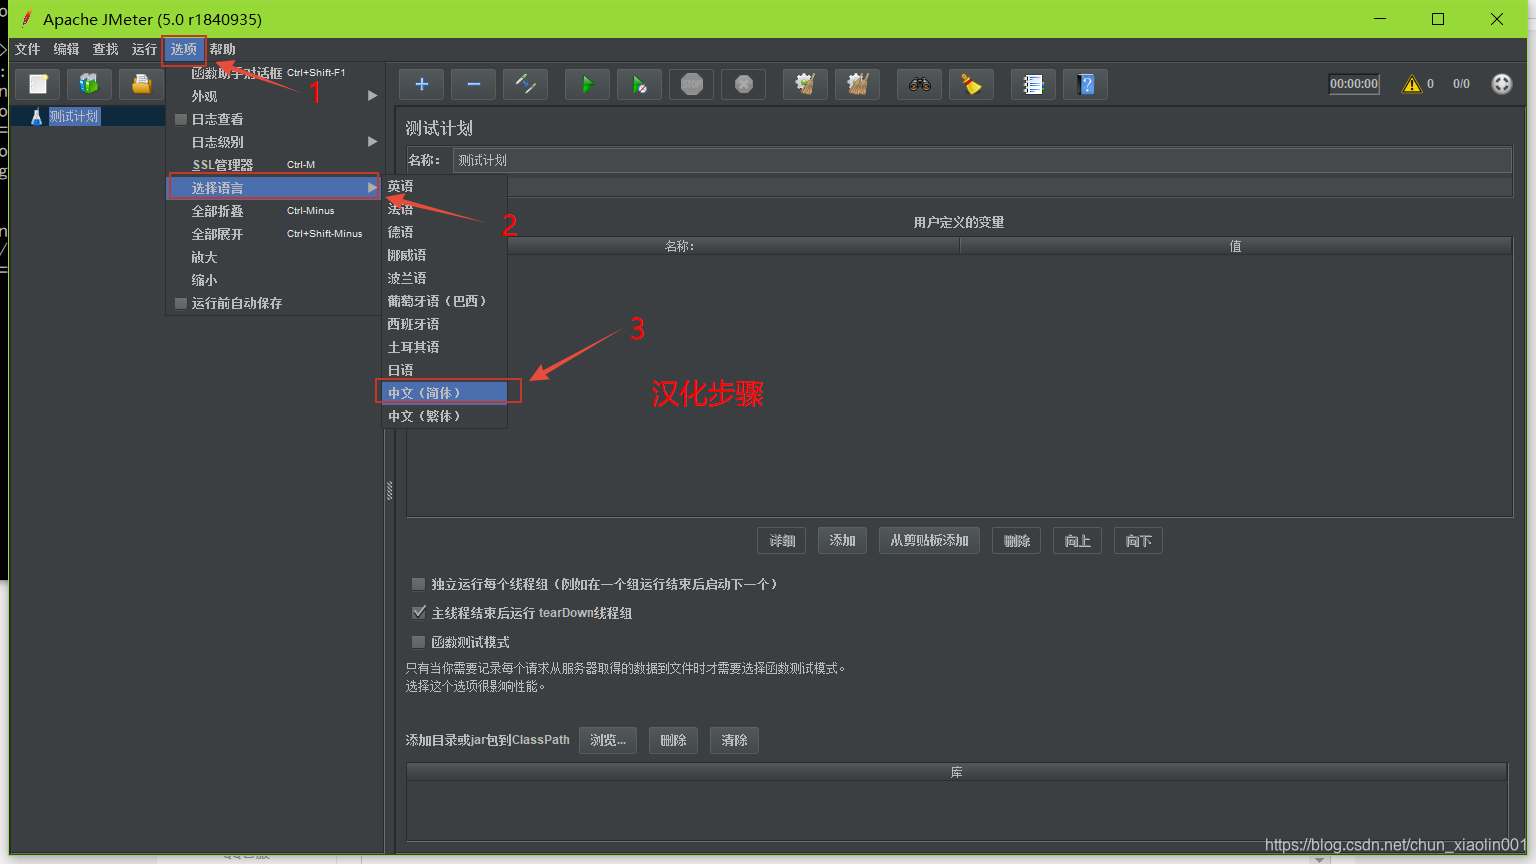Select 英语 language
This screenshot has height=864, width=1536.
click(445, 187)
